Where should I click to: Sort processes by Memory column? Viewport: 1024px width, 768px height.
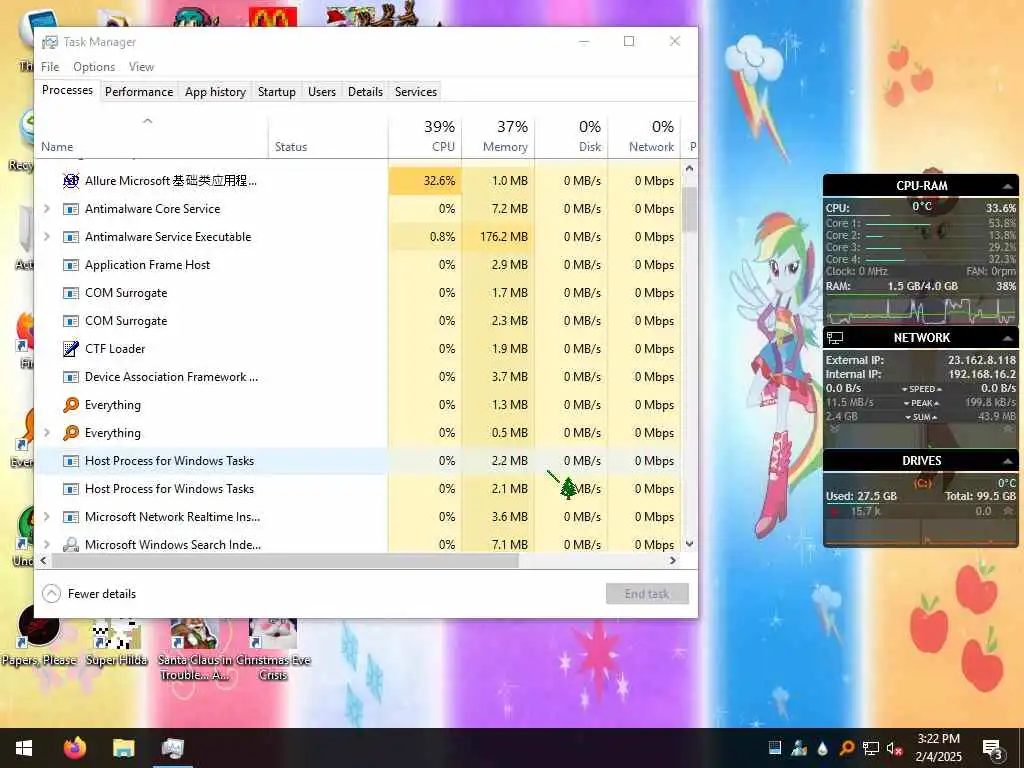point(498,136)
